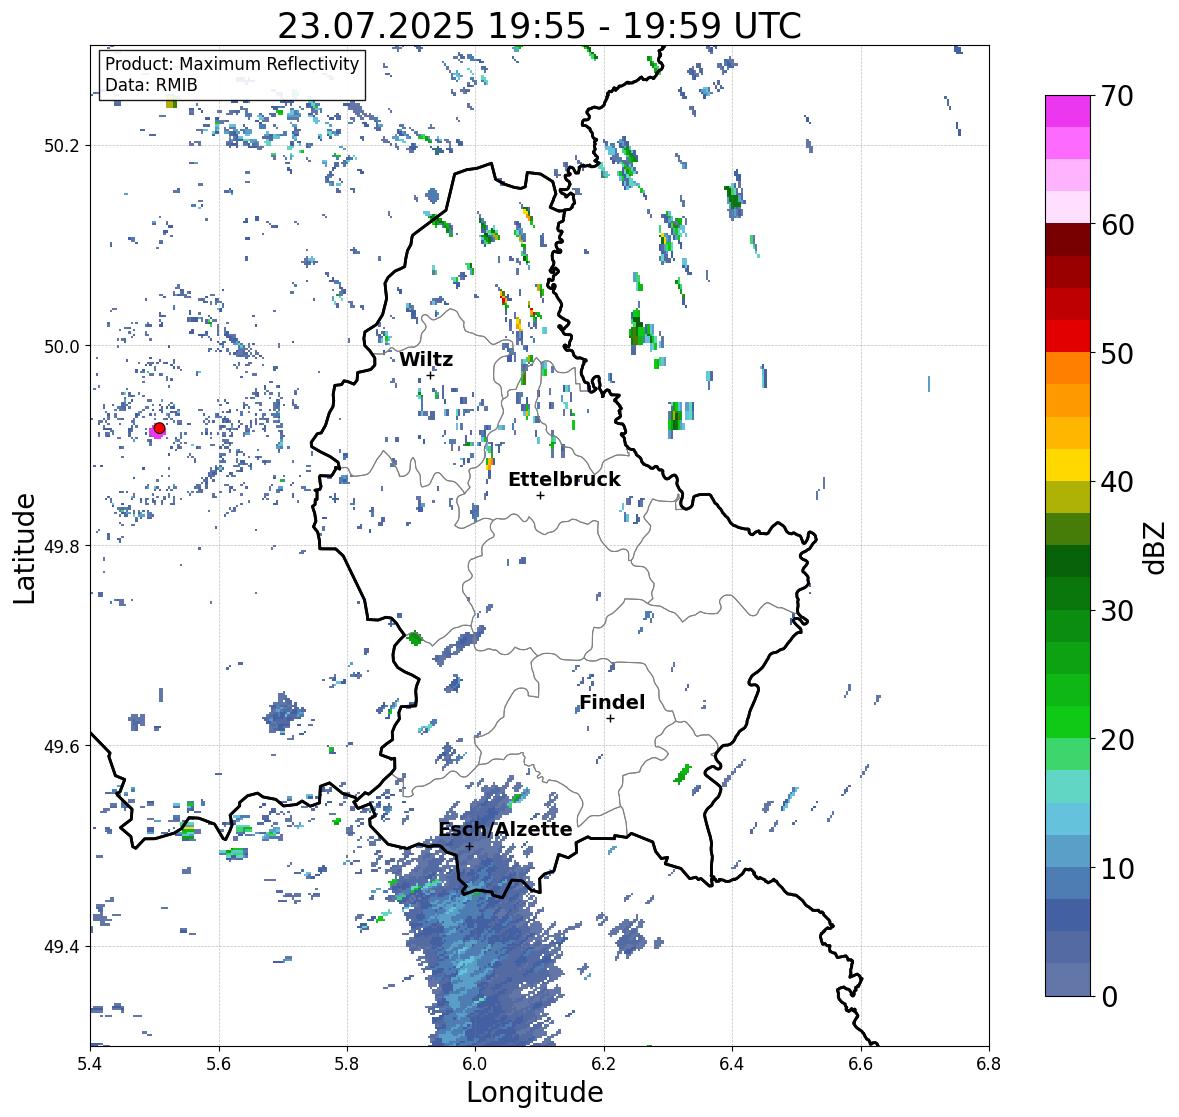This screenshot has height=1117, width=1179.
Task: Select the Ettelbruck station label
Action: pyautogui.click(x=564, y=479)
